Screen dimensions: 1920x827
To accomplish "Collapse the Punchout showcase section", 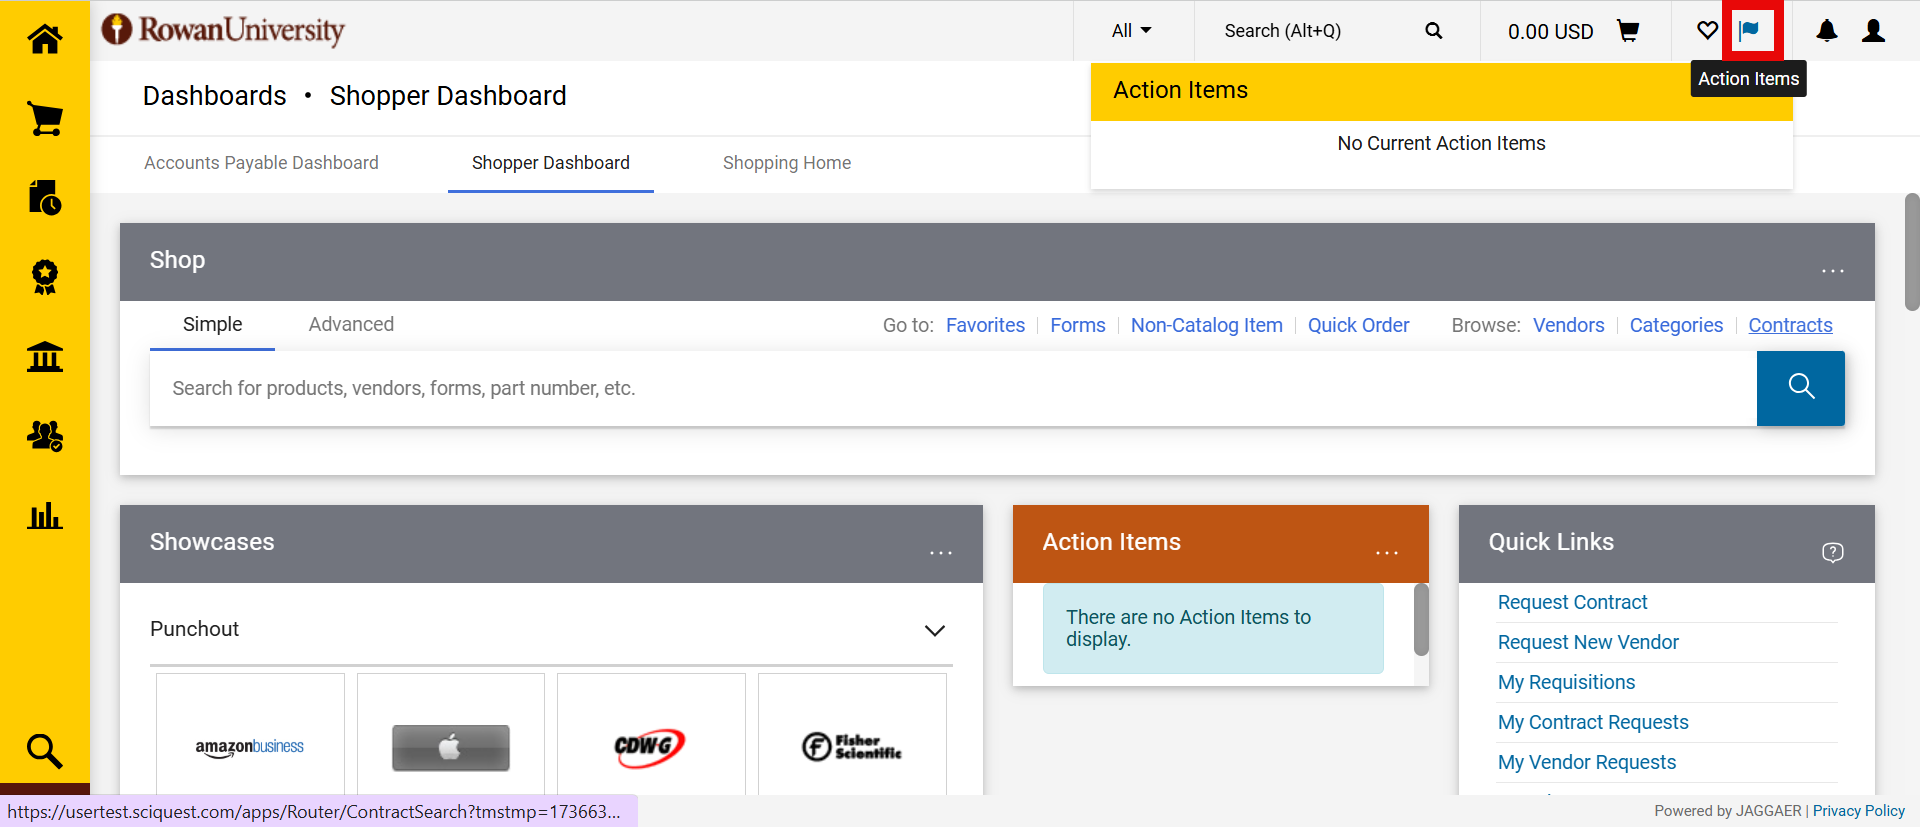I will click(934, 630).
